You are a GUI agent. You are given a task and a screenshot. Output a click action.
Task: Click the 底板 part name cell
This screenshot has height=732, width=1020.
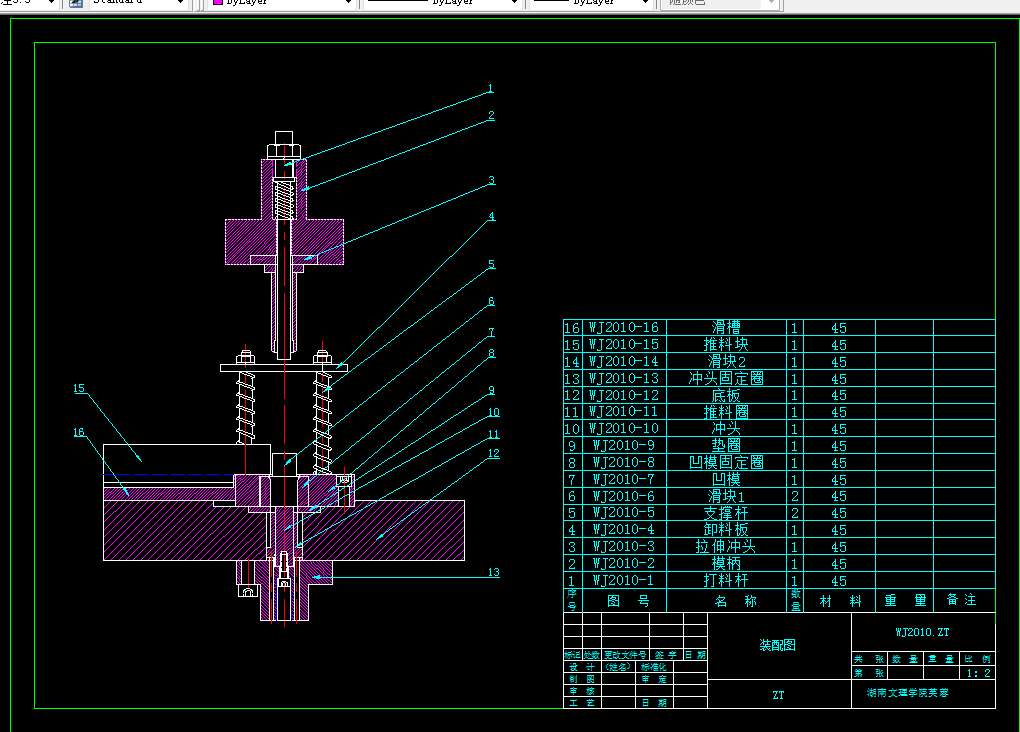[726, 395]
